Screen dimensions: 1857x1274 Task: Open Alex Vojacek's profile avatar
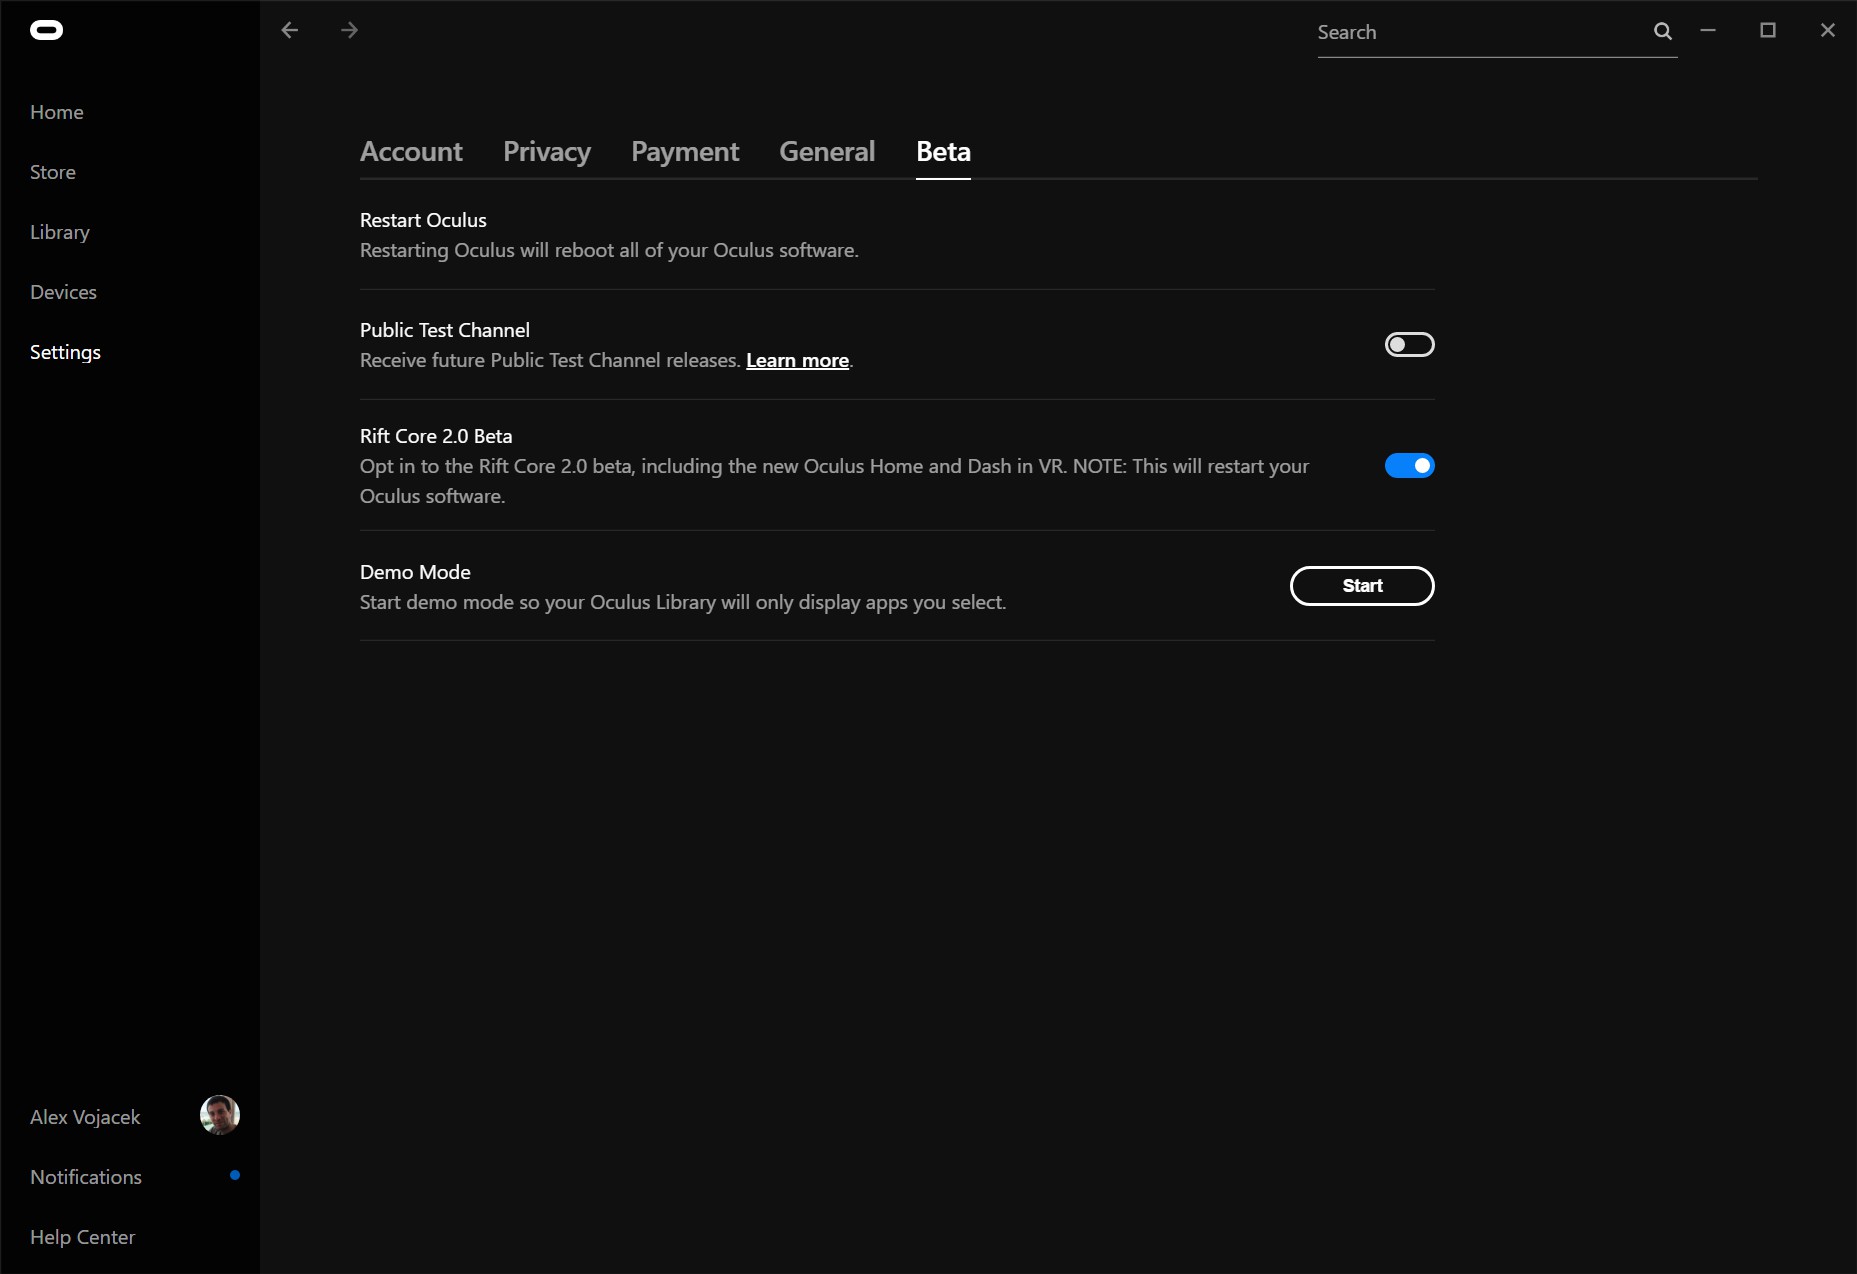pyautogui.click(x=220, y=1115)
